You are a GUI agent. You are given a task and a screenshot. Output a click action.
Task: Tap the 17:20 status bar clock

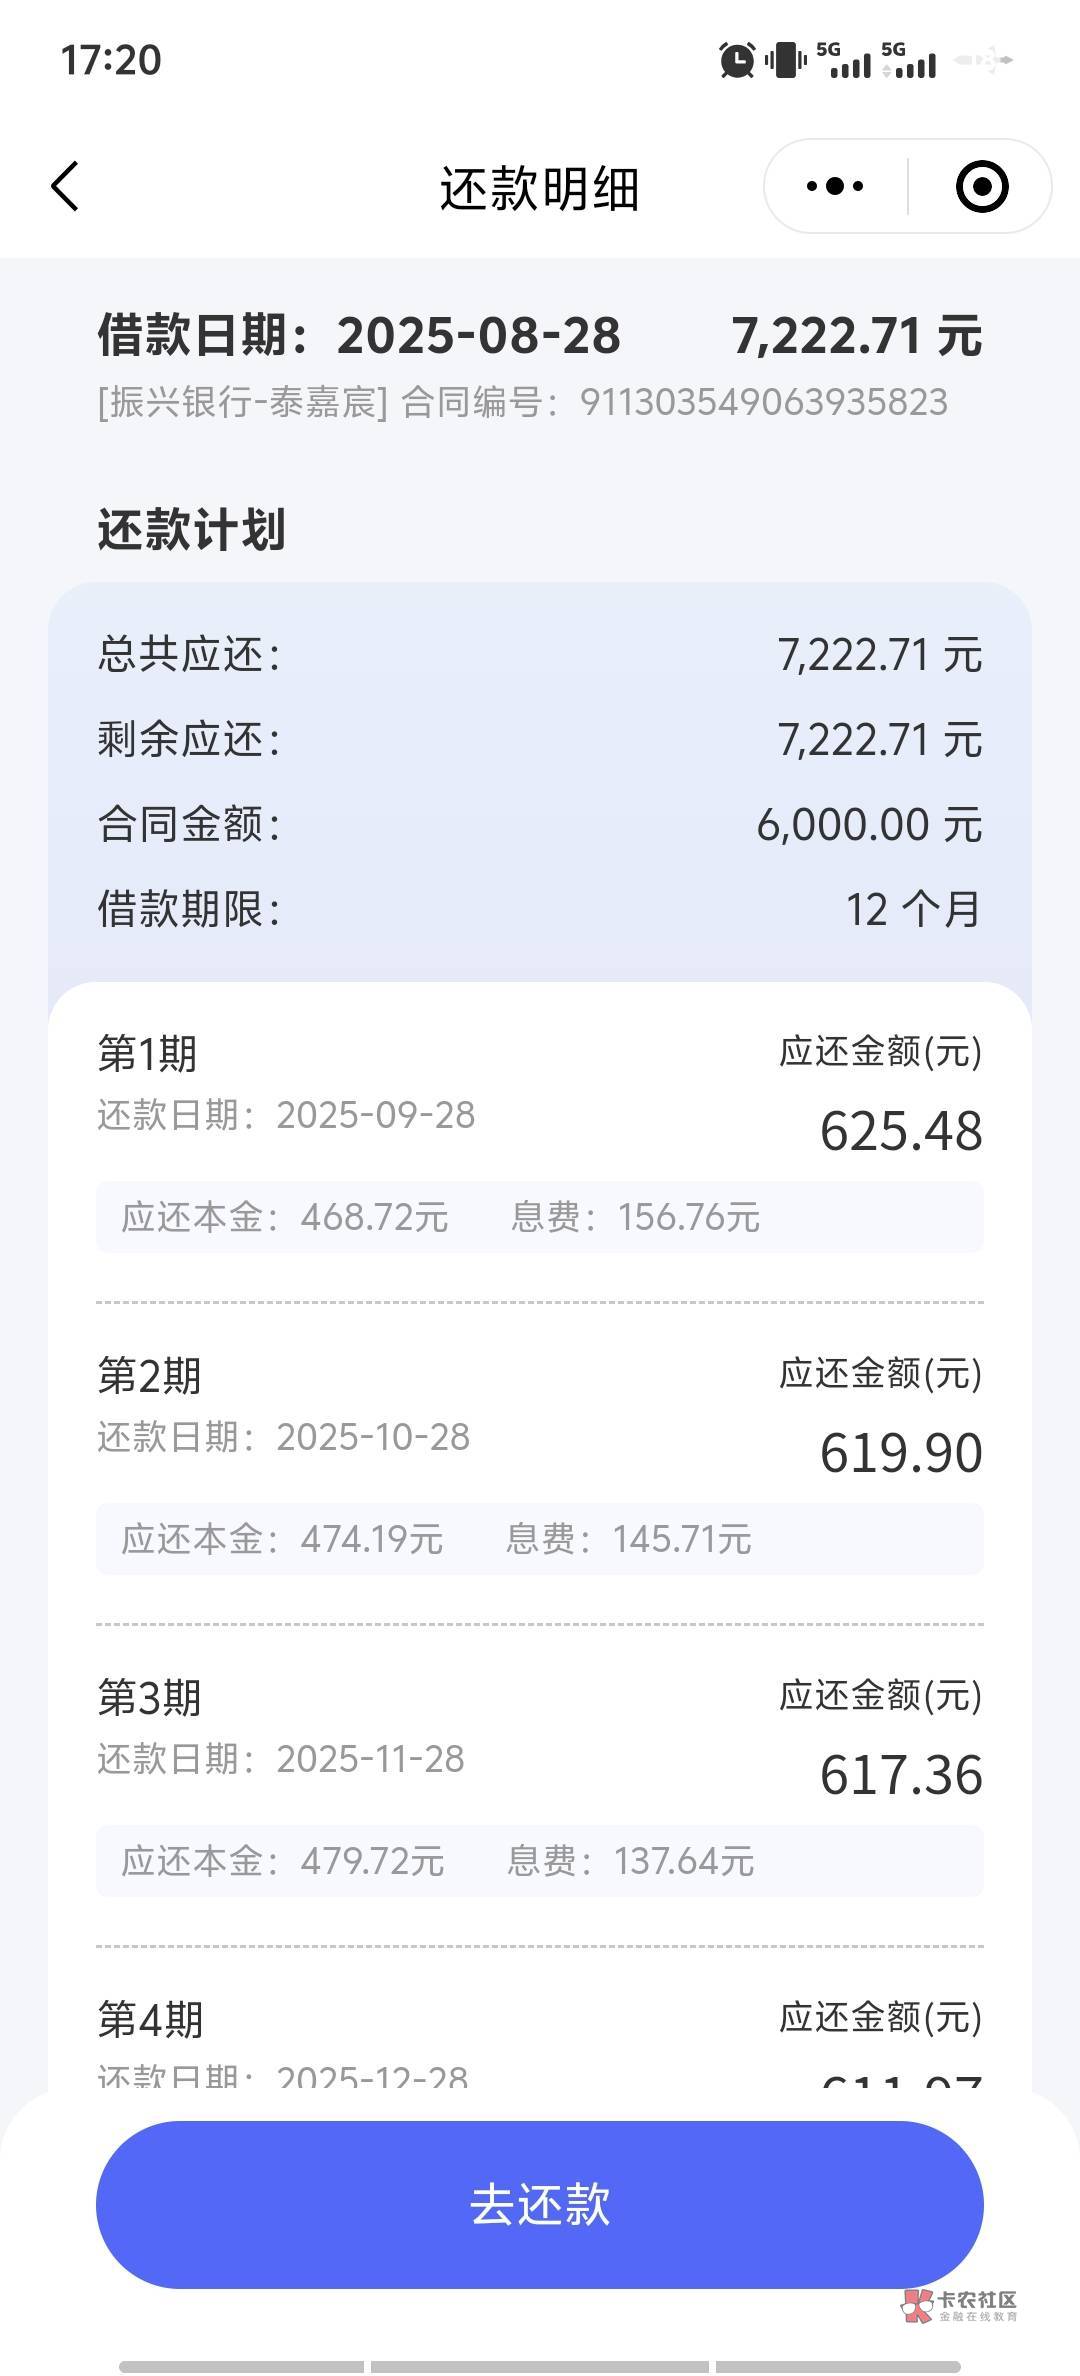pyautogui.click(x=111, y=60)
